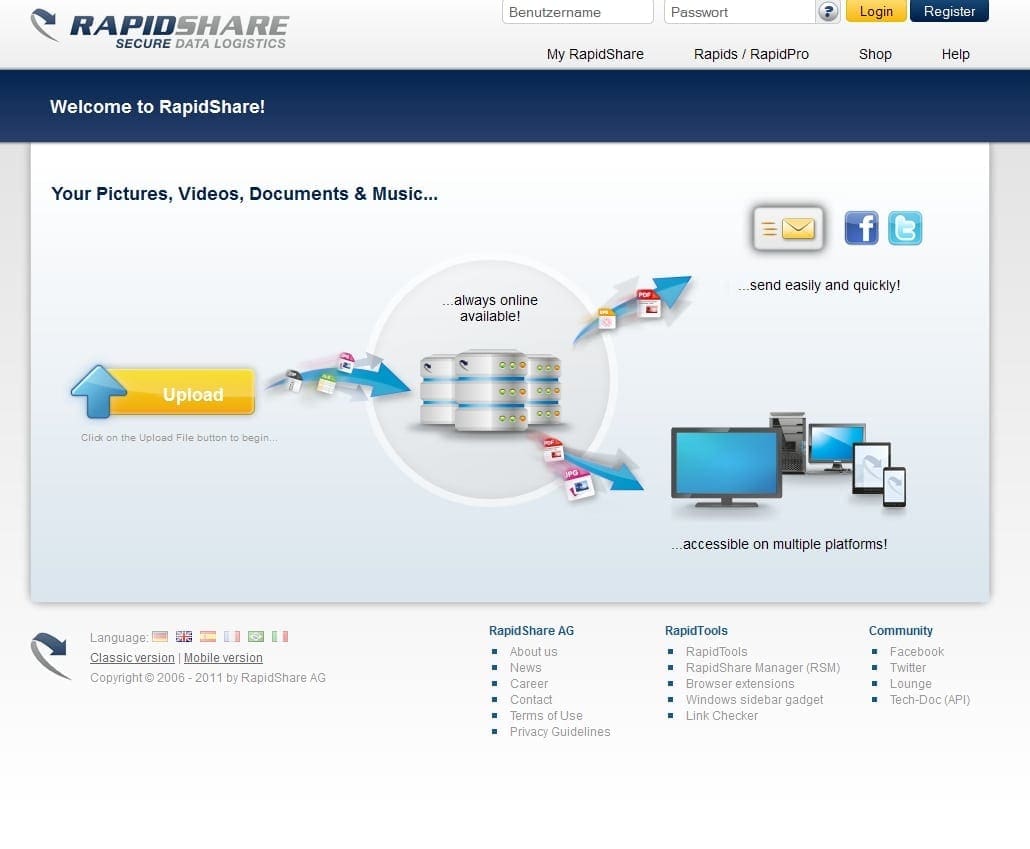Select the German flag language icon
1030x849 pixels.
tap(160, 636)
